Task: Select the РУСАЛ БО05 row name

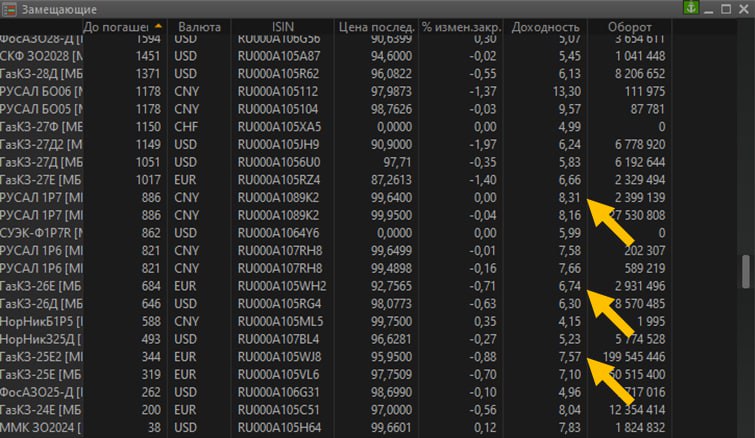Action: point(41,109)
